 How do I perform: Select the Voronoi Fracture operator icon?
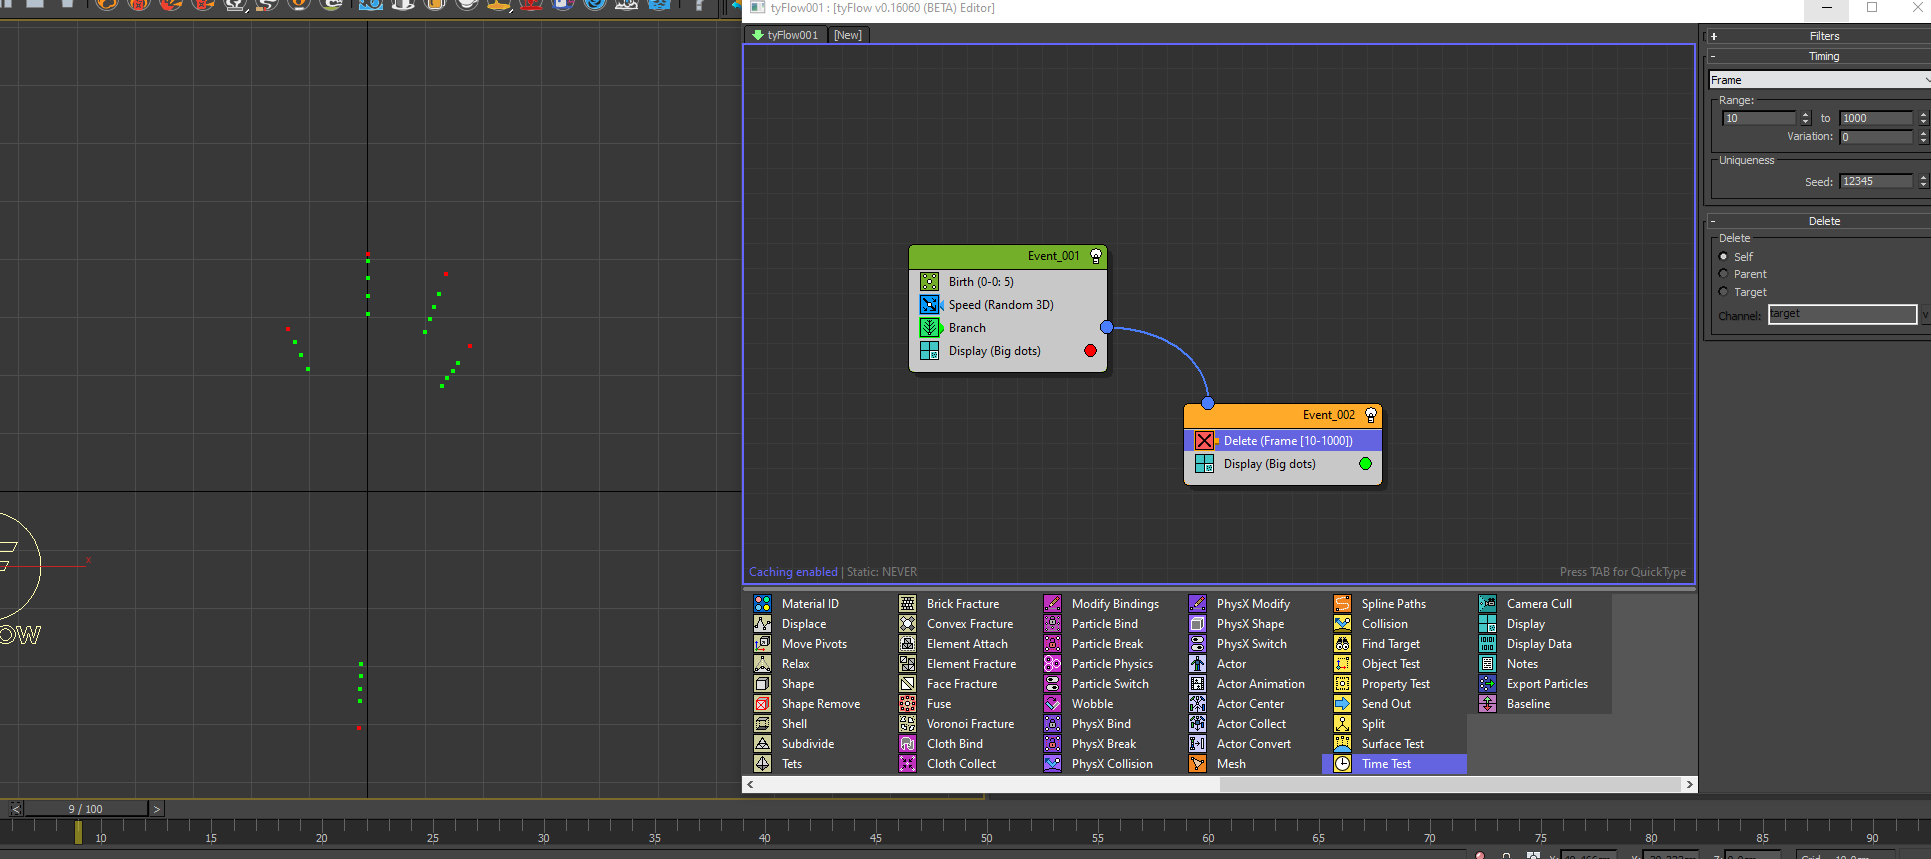coord(907,724)
